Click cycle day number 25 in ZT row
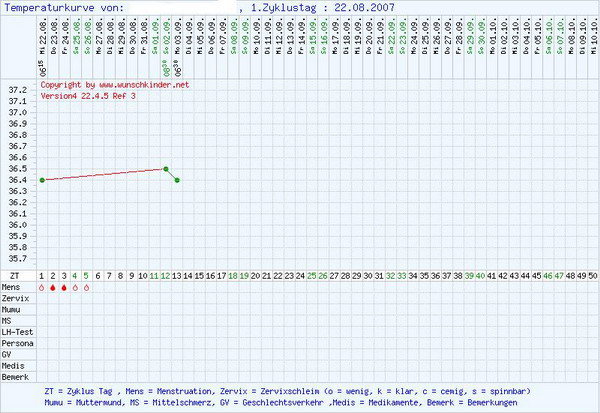600x413 pixels. pyautogui.click(x=312, y=275)
